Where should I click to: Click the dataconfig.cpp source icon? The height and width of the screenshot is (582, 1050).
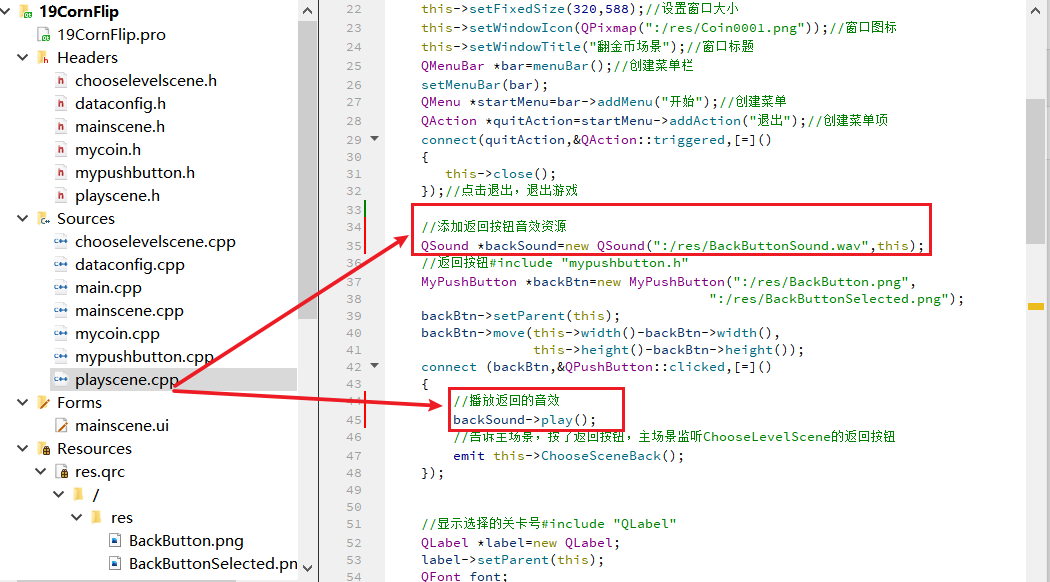point(61,264)
